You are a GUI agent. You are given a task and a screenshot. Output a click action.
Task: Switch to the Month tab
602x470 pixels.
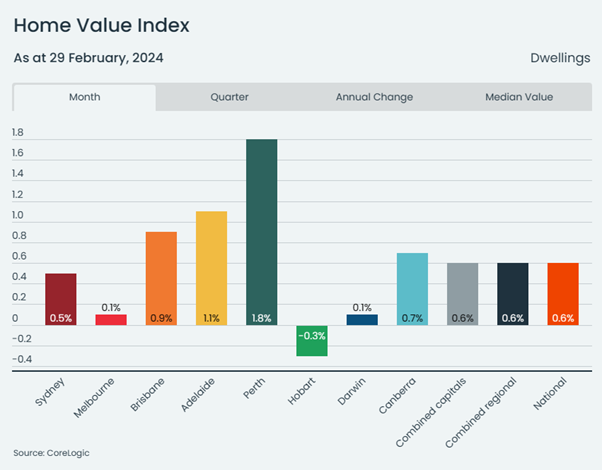point(84,97)
